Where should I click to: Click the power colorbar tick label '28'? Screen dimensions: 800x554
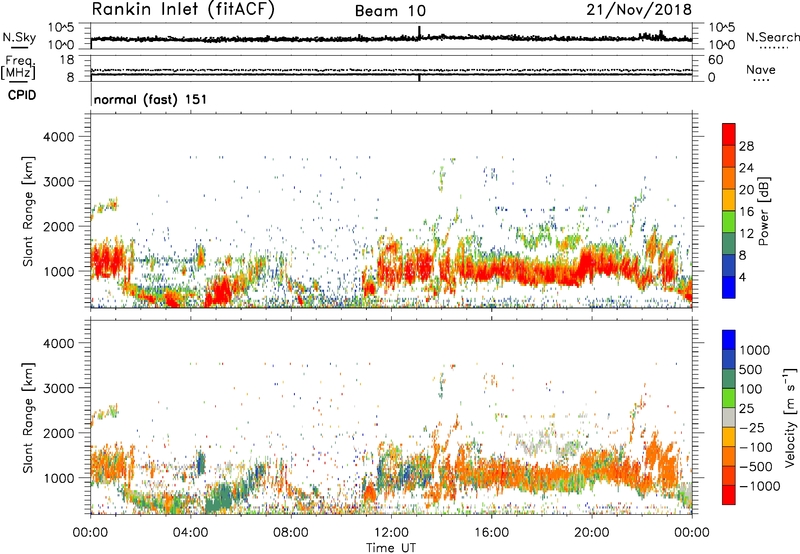click(746, 146)
